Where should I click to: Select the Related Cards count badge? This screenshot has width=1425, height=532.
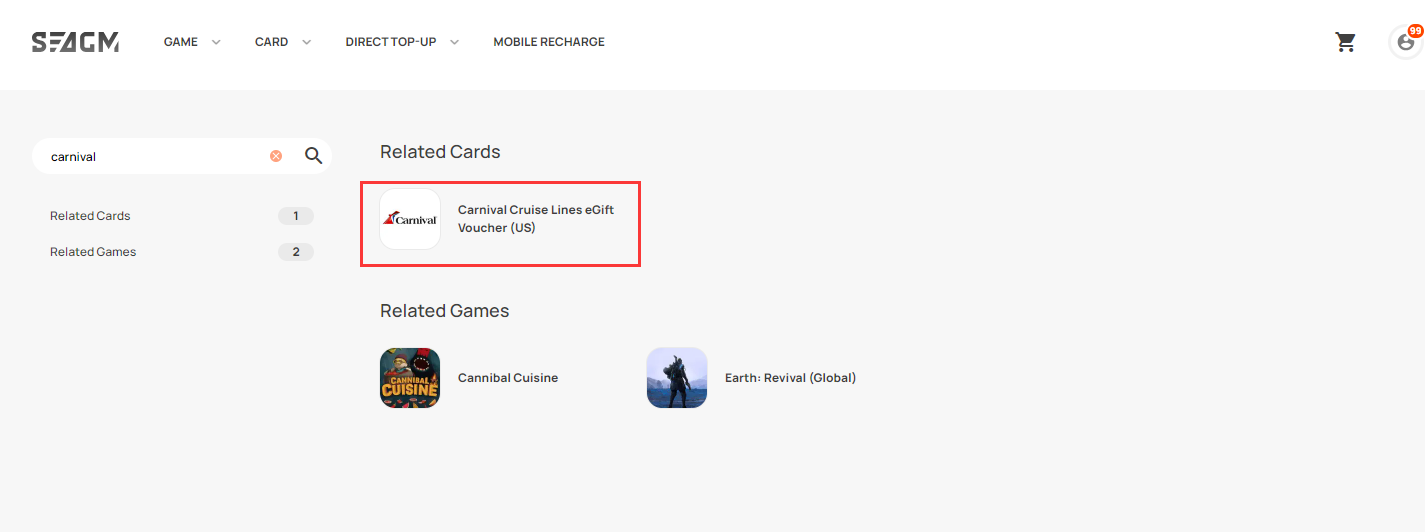click(x=296, y=216)
